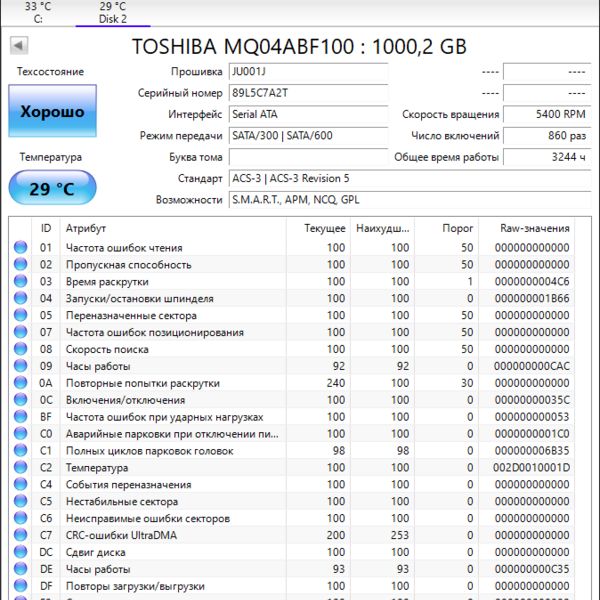600x600 pixels.
Task: Click raw value 000000000C35
Action: [532, 569]
